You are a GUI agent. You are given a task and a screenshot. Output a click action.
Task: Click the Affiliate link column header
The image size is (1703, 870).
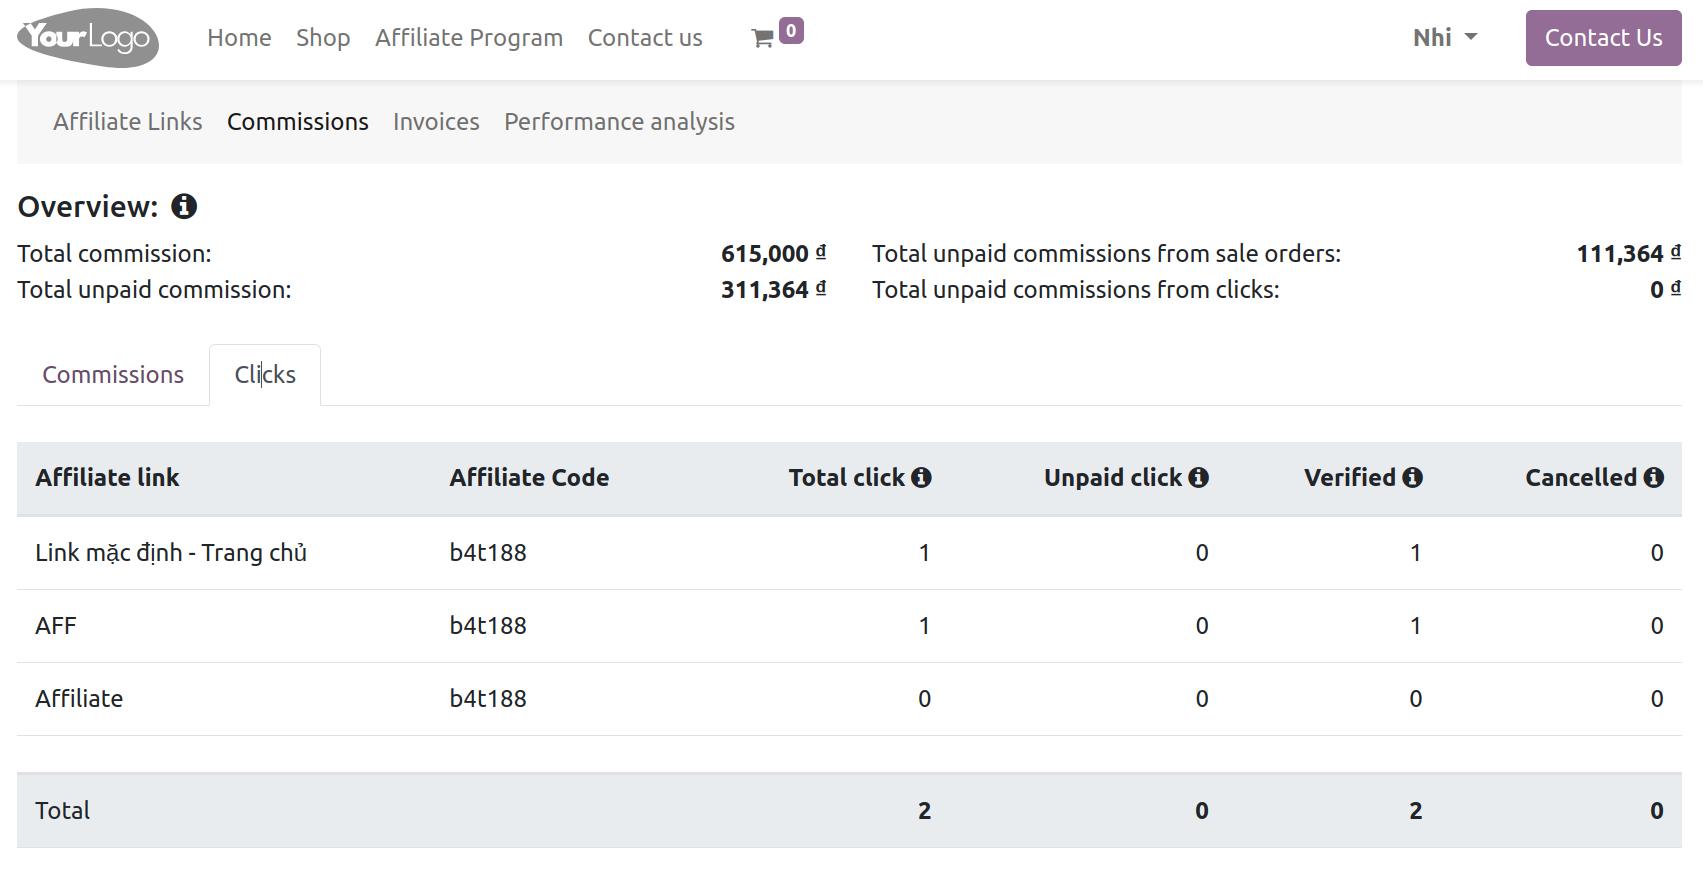(x=107, y=478)
